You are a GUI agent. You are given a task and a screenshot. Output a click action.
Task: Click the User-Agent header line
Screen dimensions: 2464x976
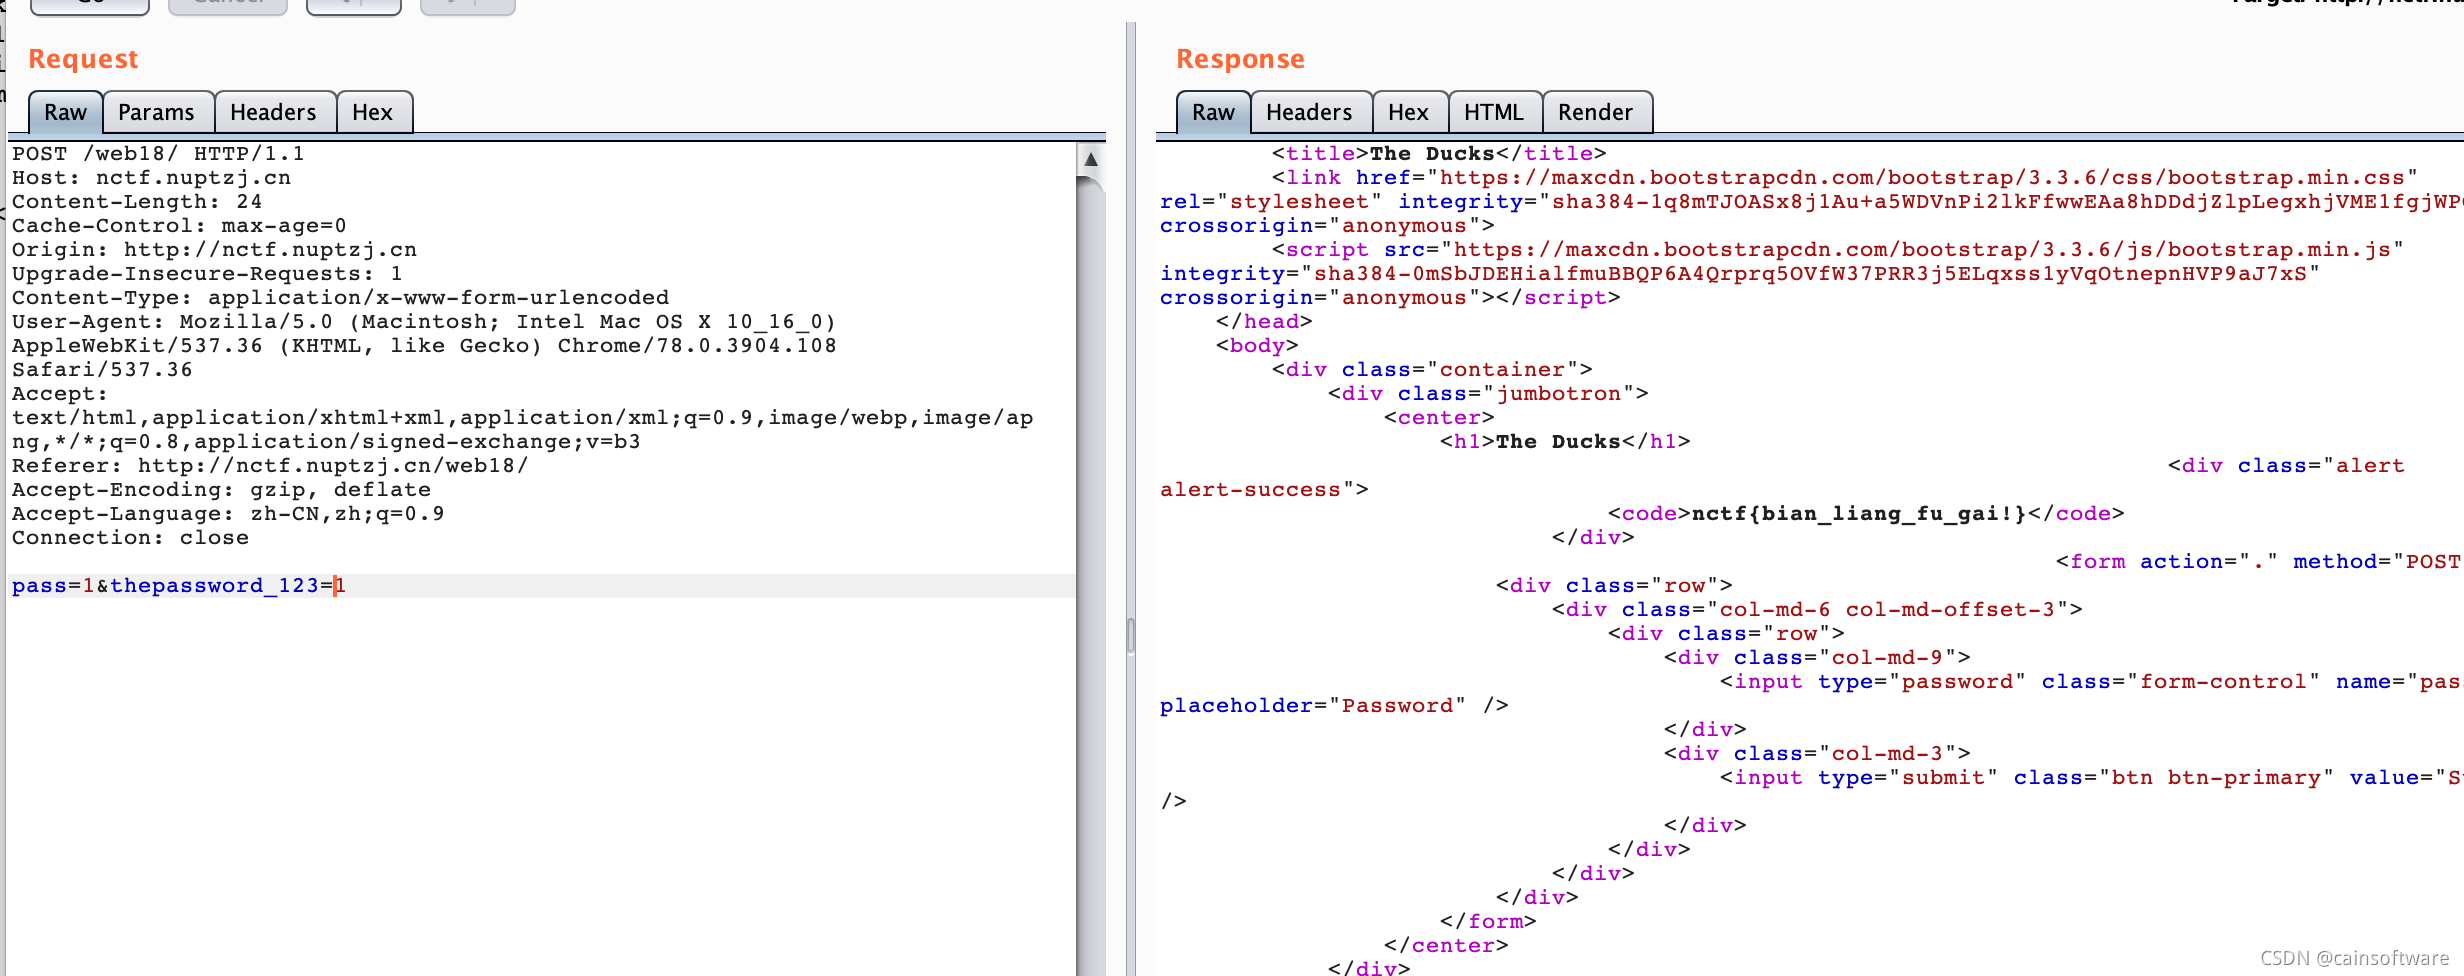[x=424, y=322]
